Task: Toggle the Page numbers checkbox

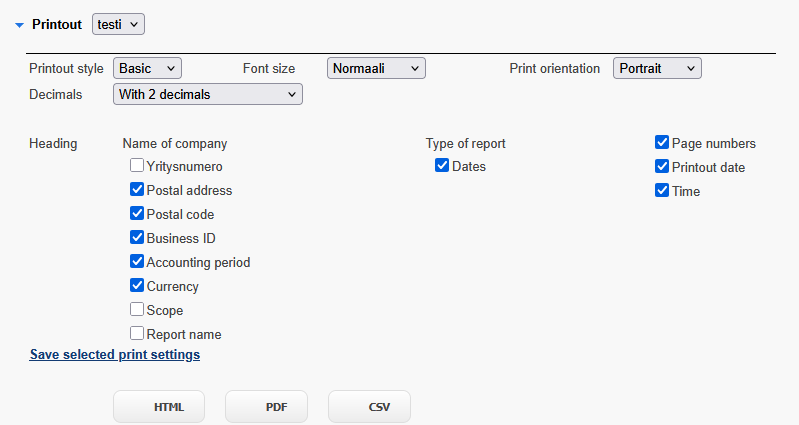Action: [662, 142]
